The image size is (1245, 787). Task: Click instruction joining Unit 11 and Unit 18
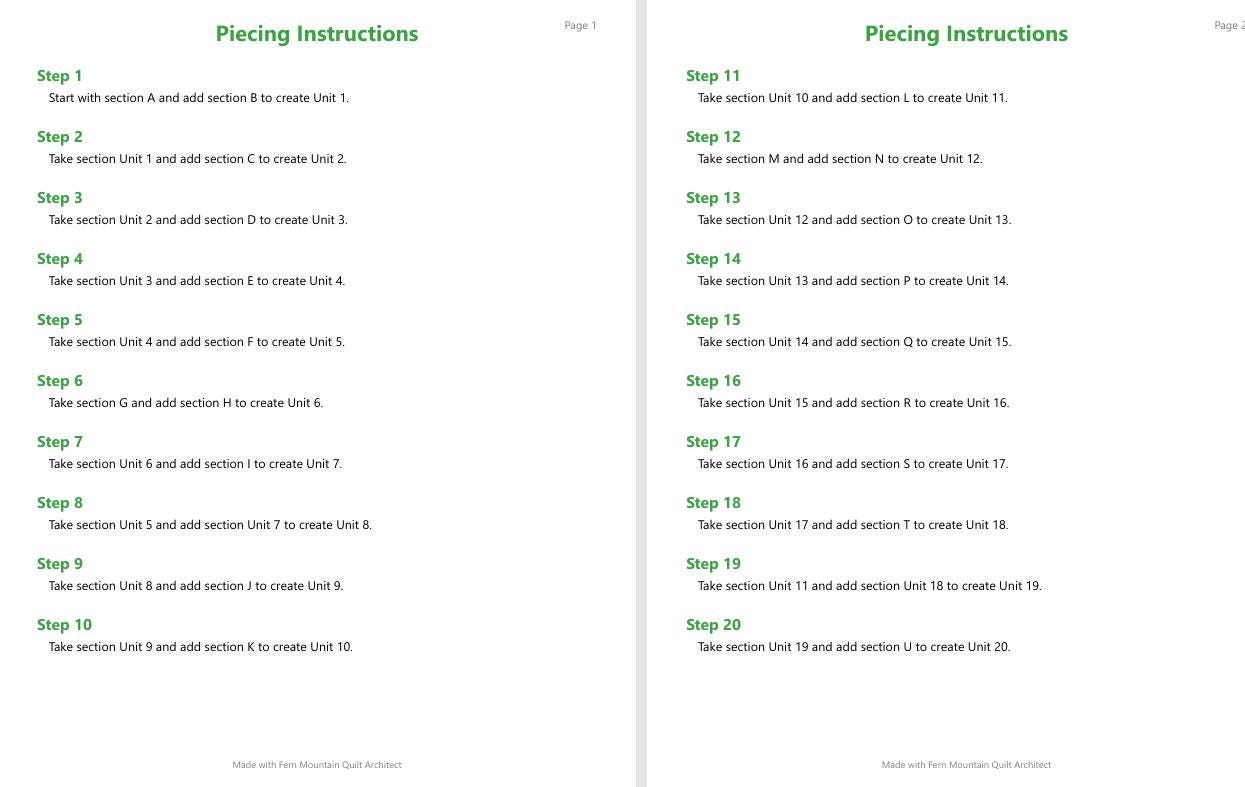pos(870,586)
